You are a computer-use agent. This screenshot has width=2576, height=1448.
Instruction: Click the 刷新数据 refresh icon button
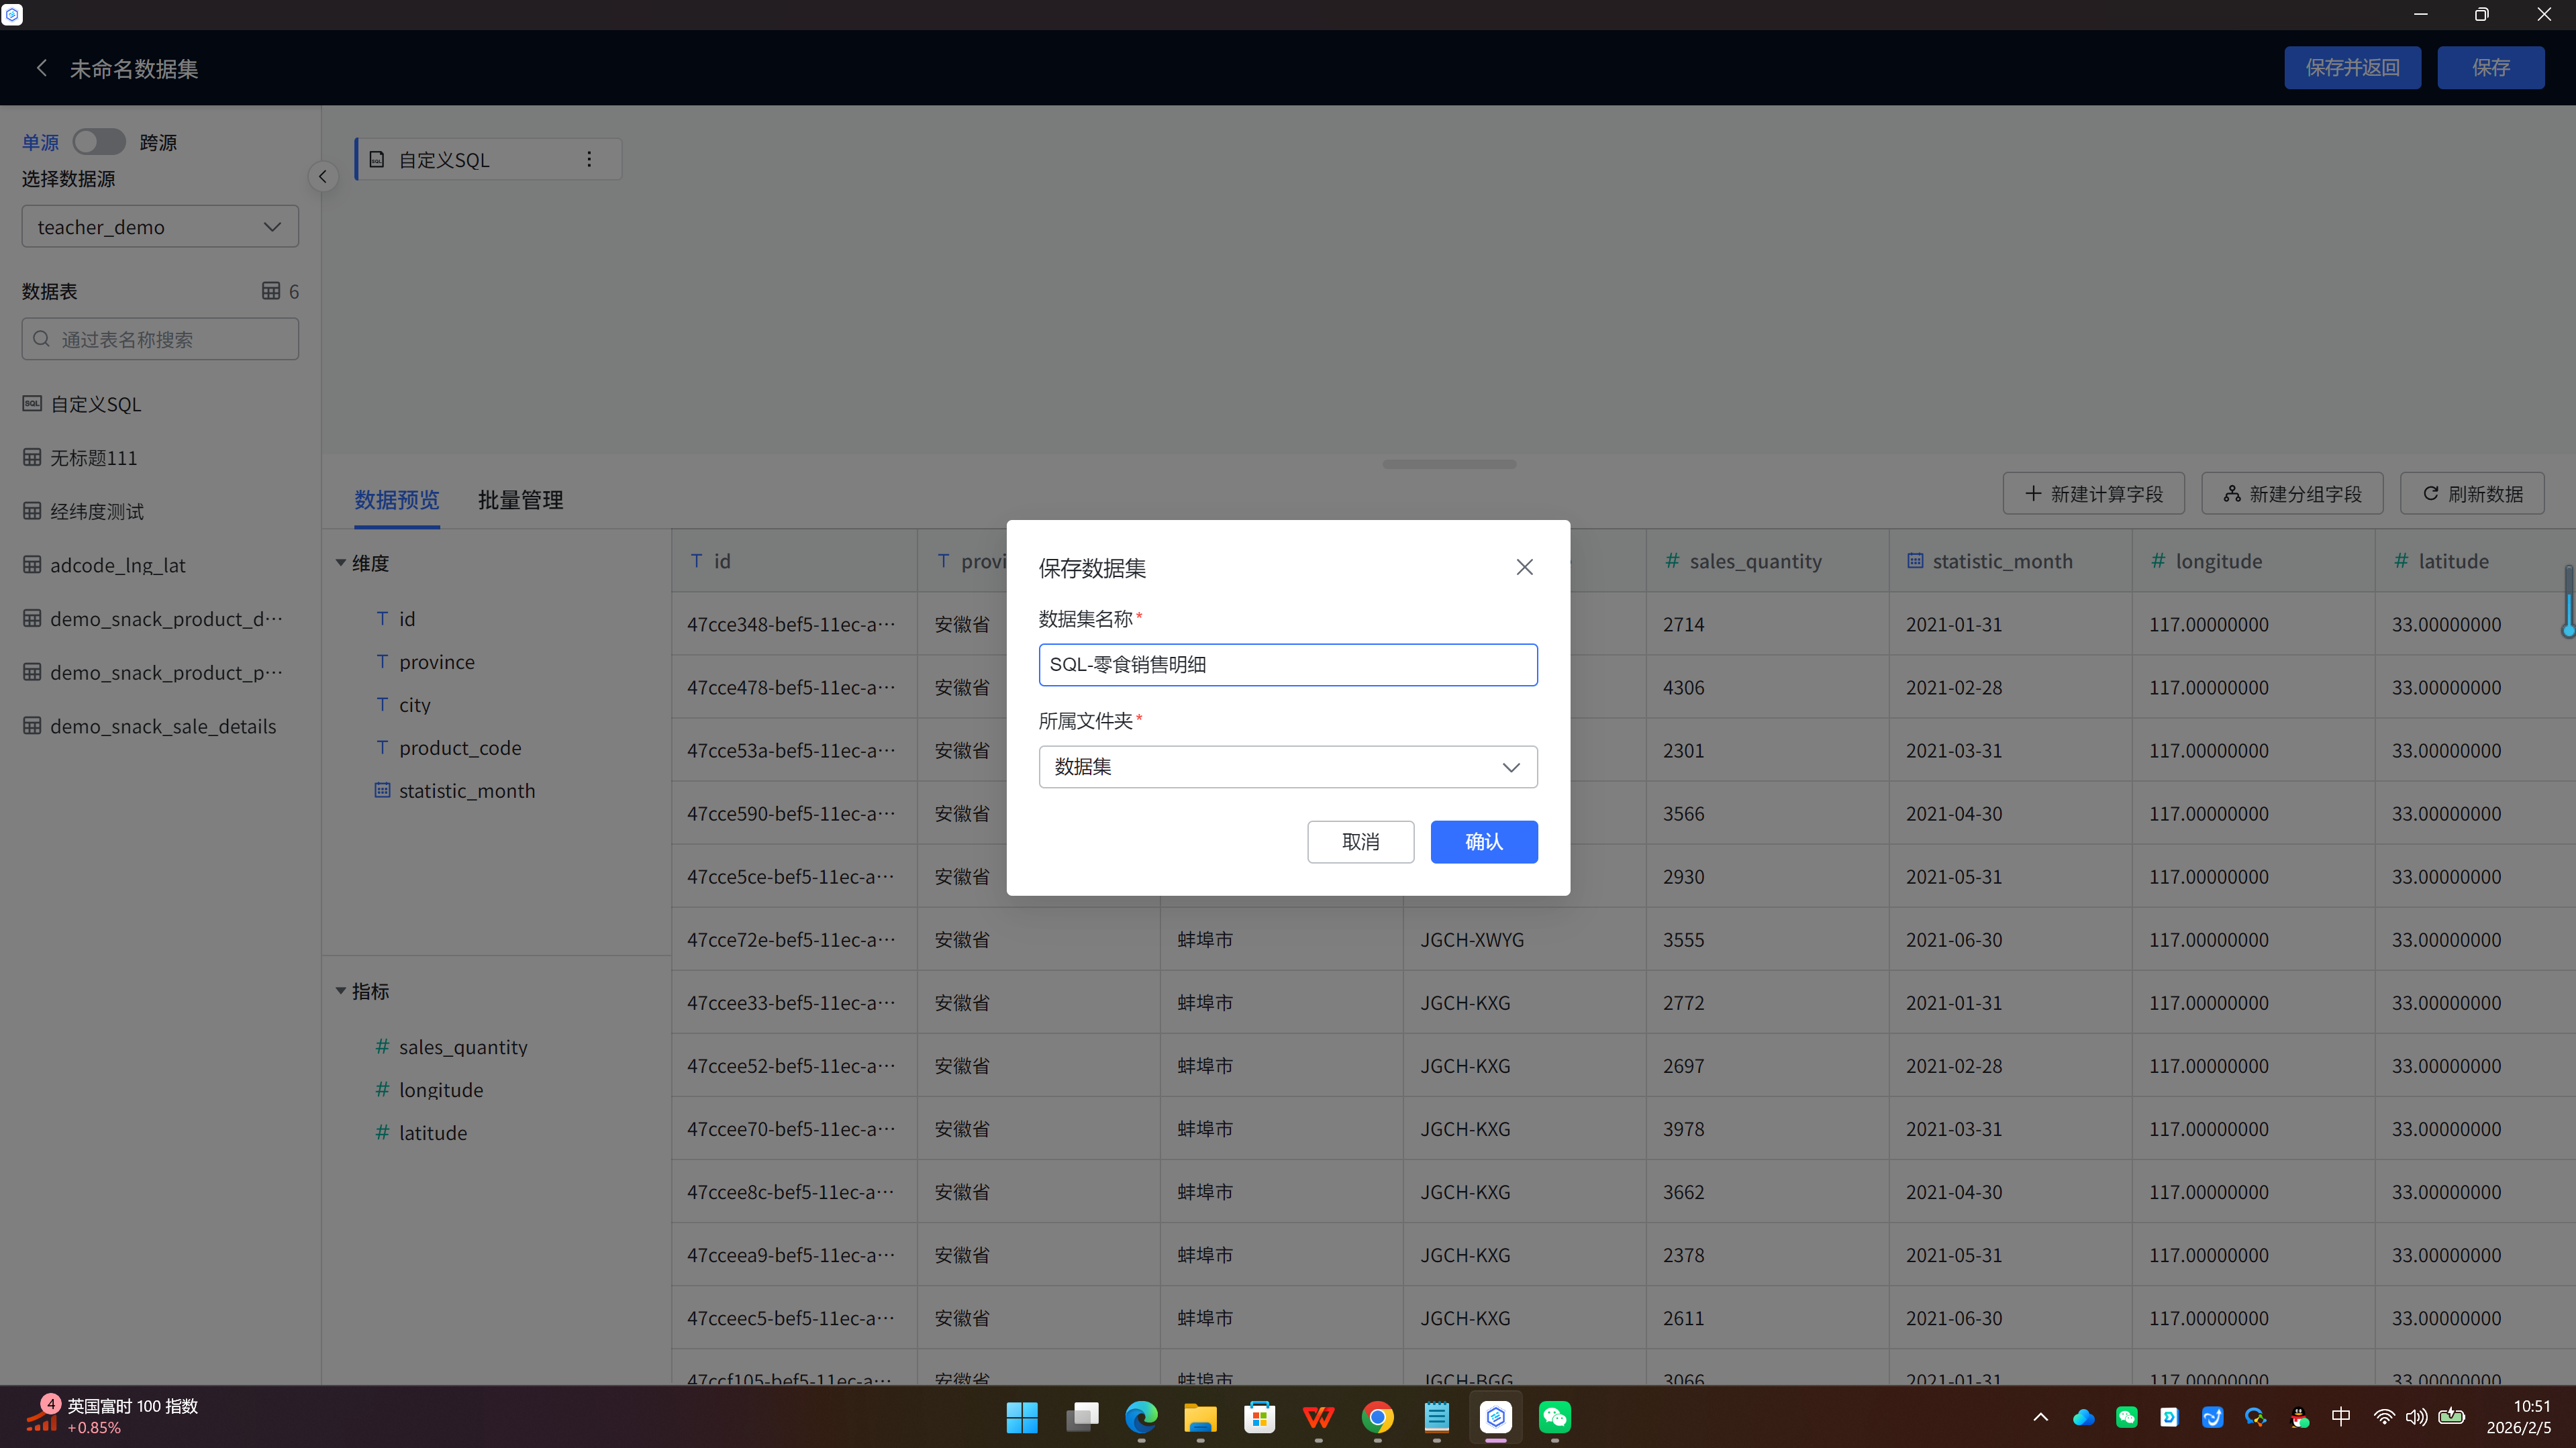(2471, 494)
